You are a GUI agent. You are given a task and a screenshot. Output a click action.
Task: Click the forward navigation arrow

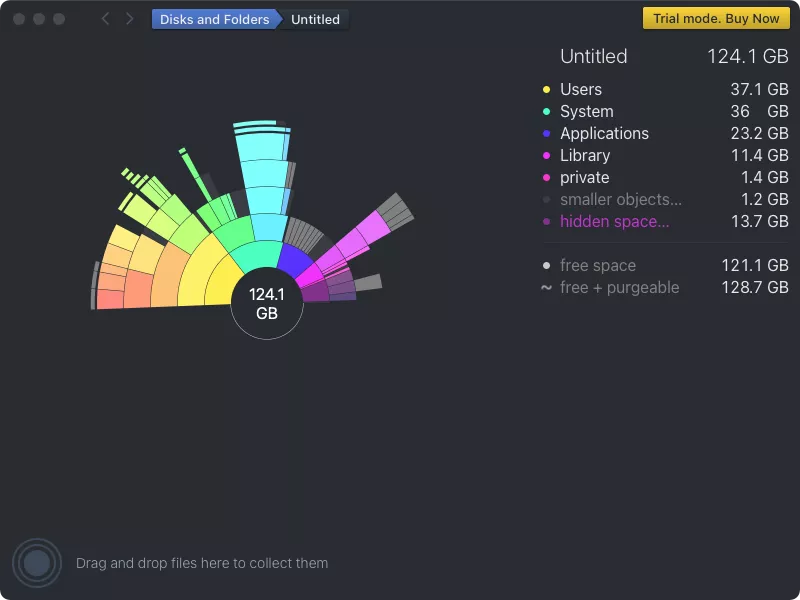[x=130, y=19]
